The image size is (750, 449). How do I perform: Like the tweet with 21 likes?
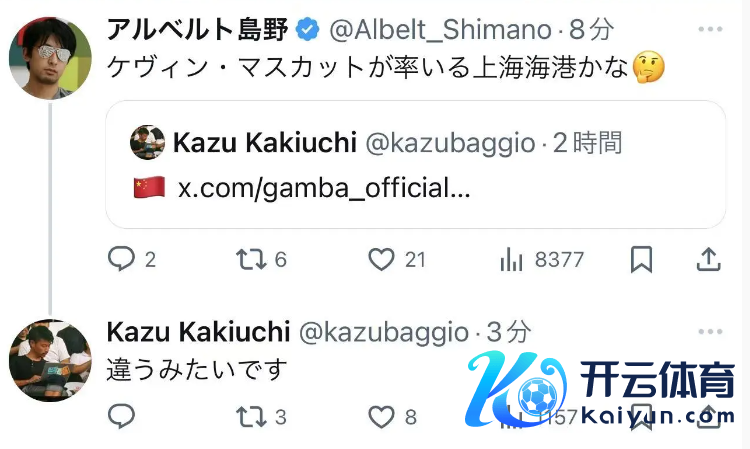coord(381,259)
